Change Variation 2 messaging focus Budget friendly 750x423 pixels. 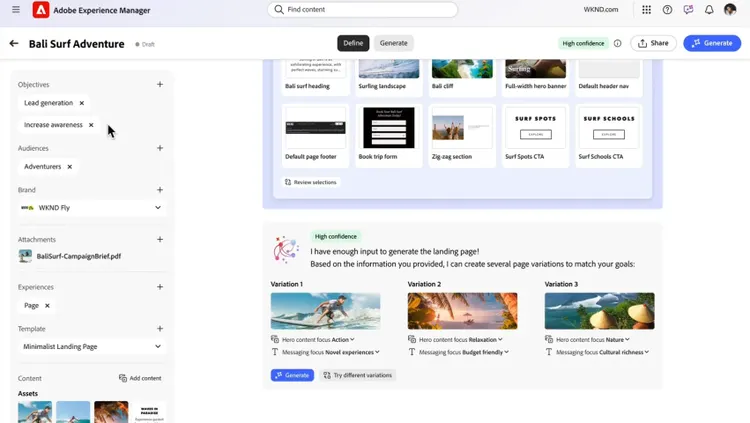click(x=486, y=352)
